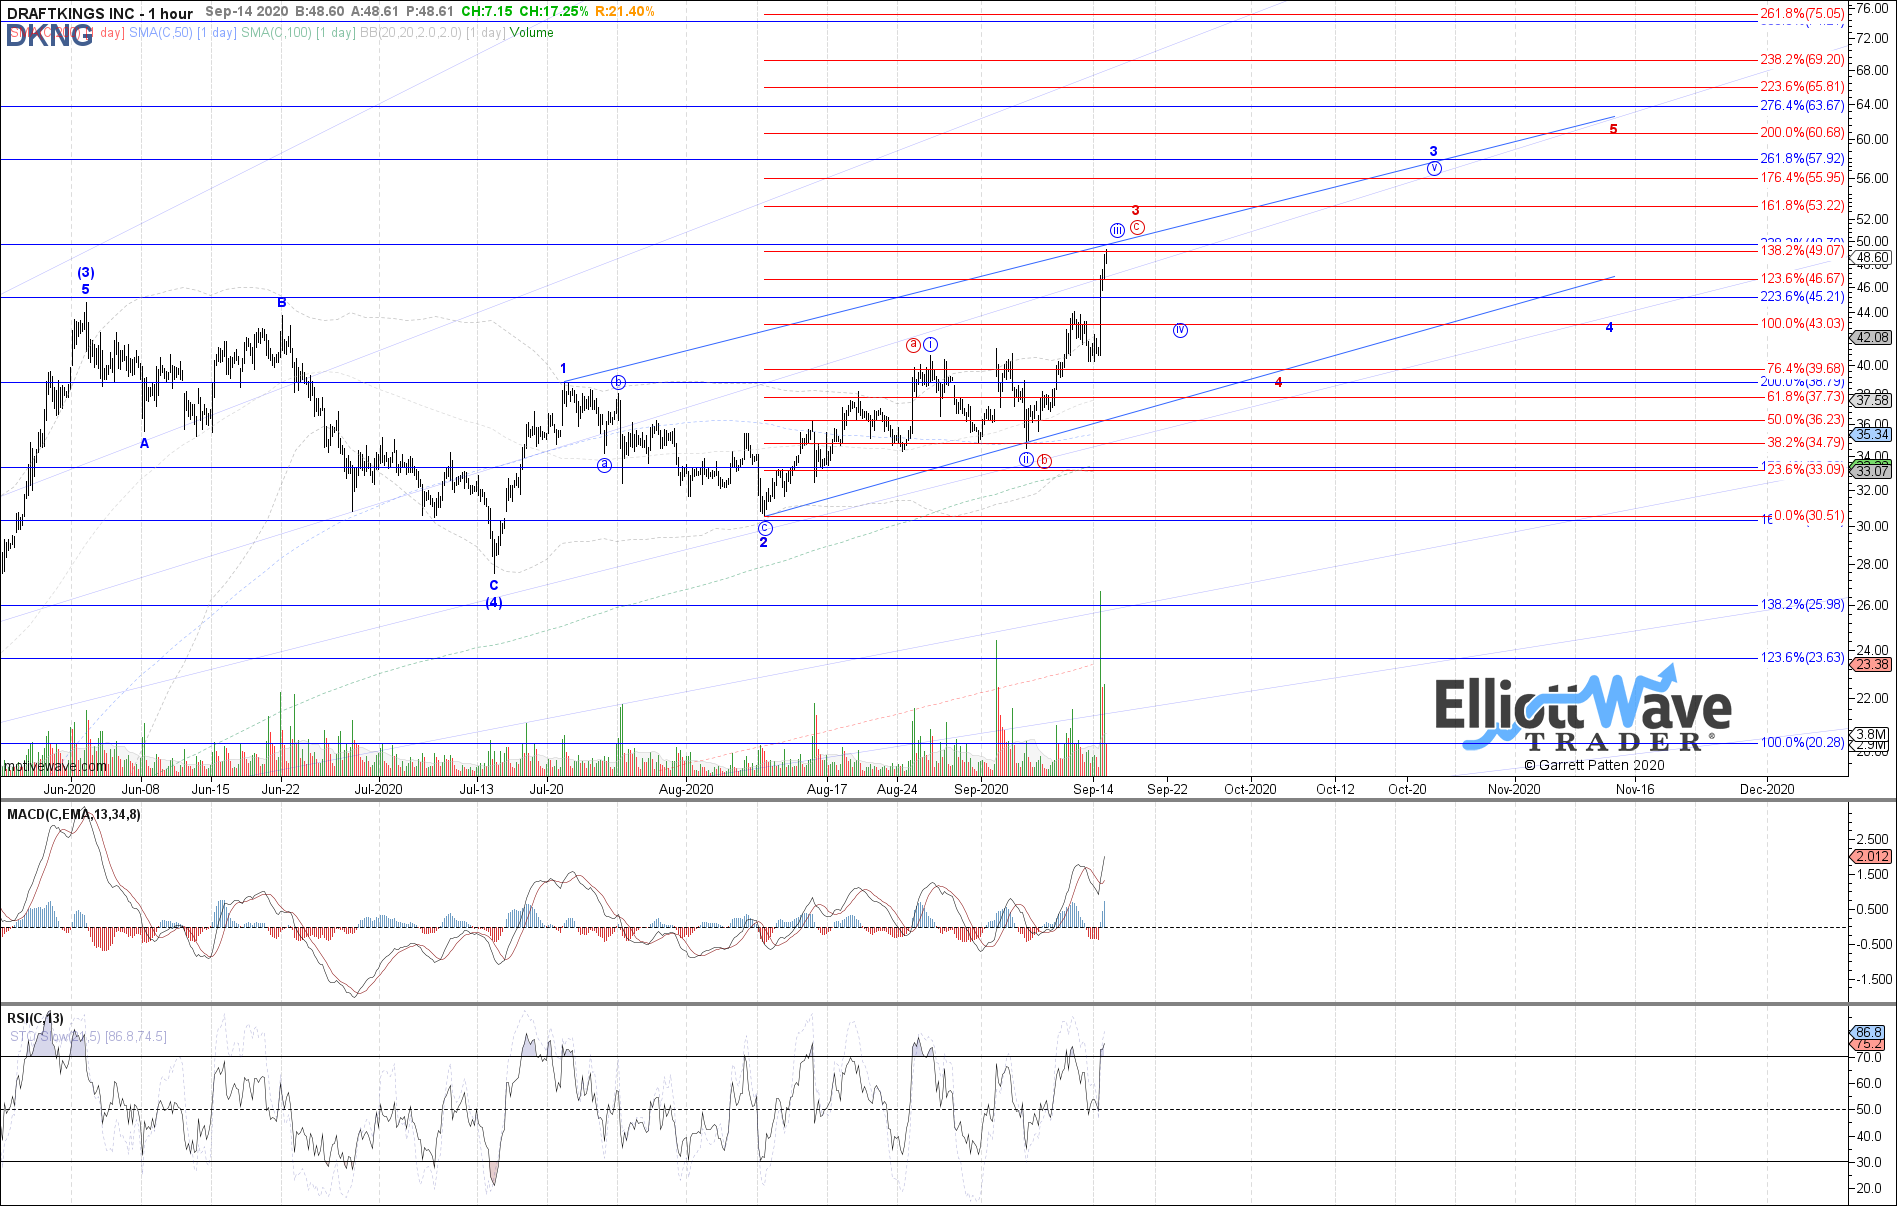Screen dimensions: 1897x1206
Task: Click the blue (3) wave label
Action: click(x=86, y=273)
